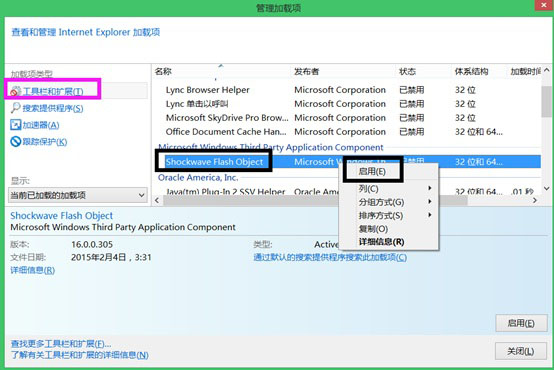
Task: Click the 关闭(L) button
Action: (x=521, y=351)
